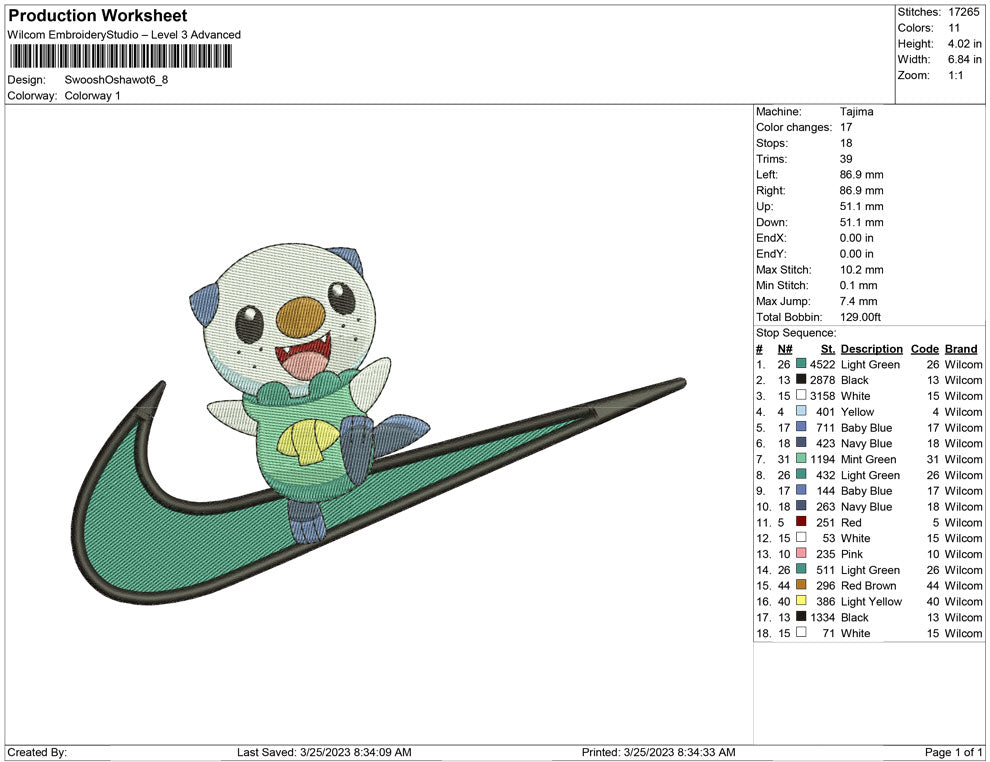Screen dimensions: 990x762
Task: Select the Baby Blue swatch with 711 stitches
Action: (801, 427)
